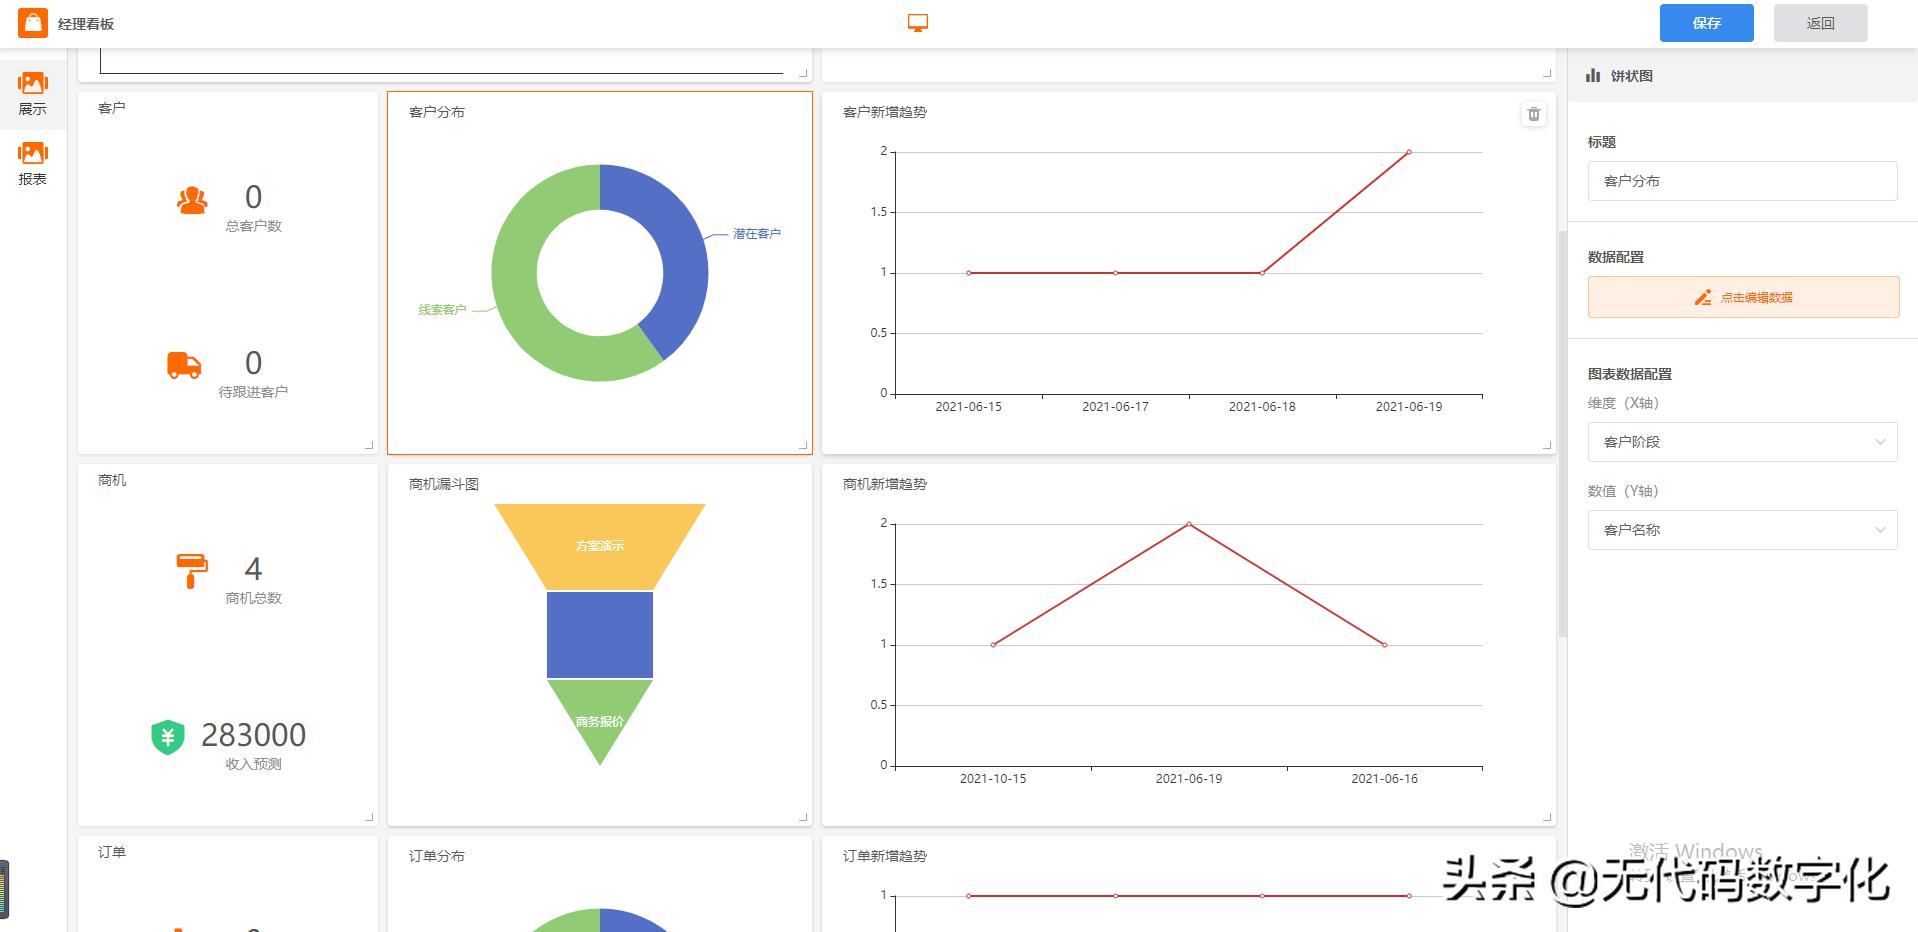Click the 总客户数 people icon
The height and width of the screenshot is (932, 1918).
tap(192, 201)
